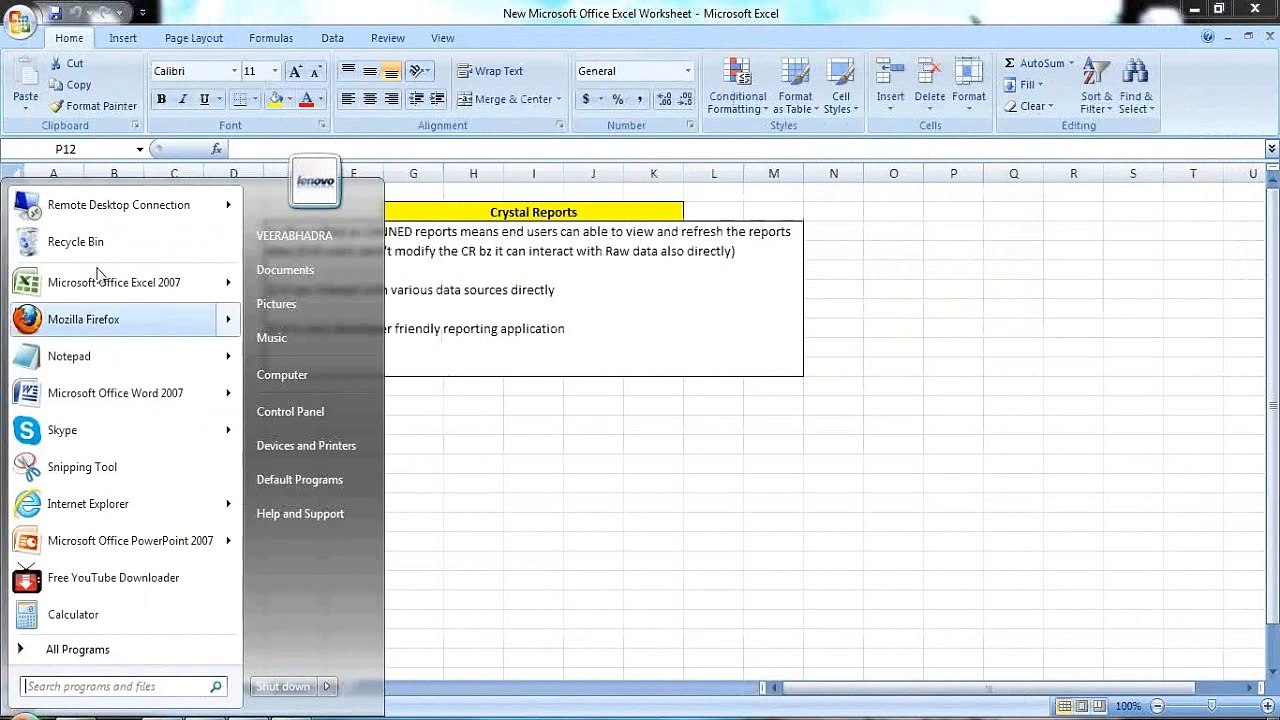The width and height of the screenshot is (1280, 720).
Task: Click the Search programs and files box
Action: tap(124, 686)
